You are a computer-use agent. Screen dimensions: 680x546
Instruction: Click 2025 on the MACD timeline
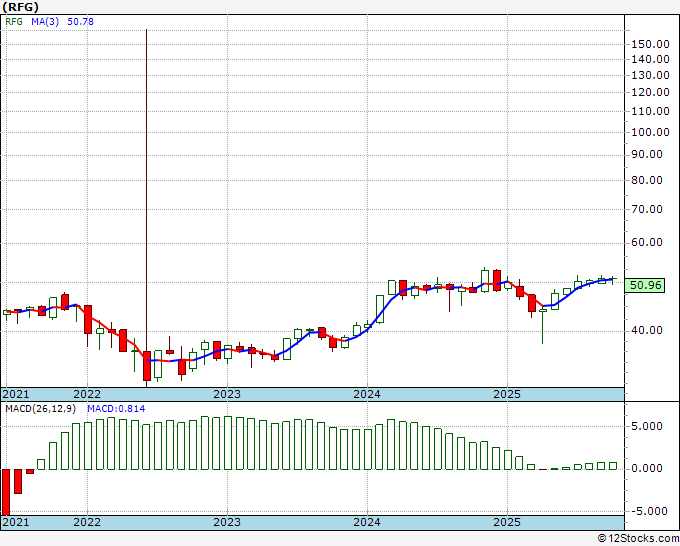507,522
